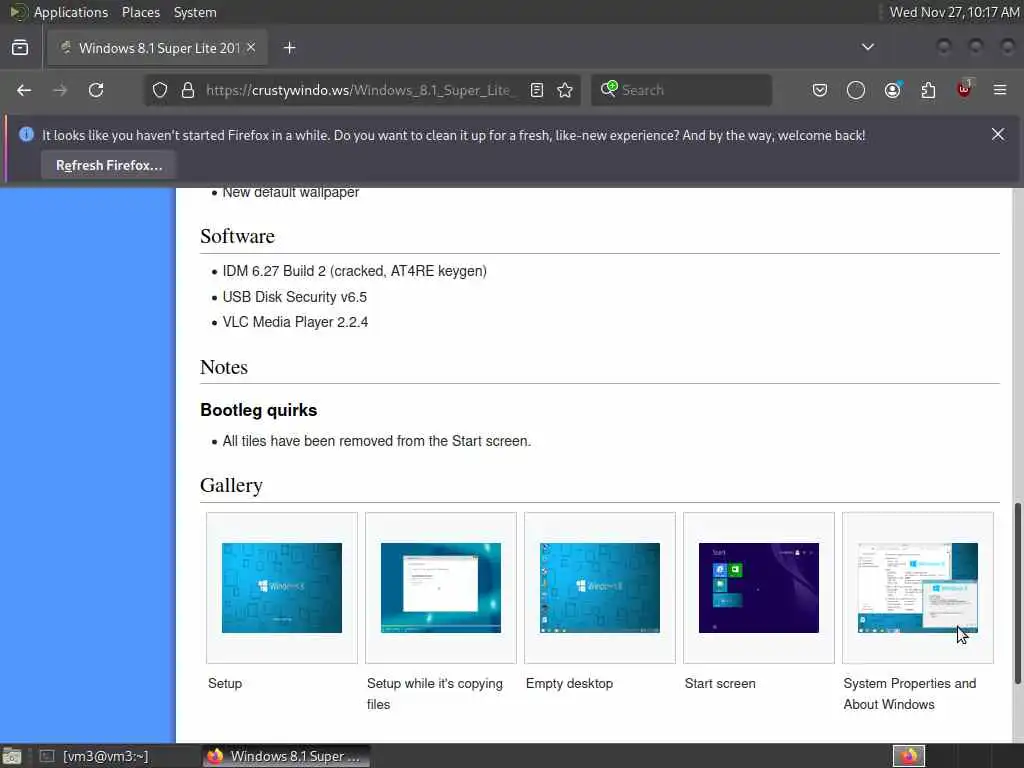The height and width of the screenshot is (768, 1024).
Task: Open the Firefox account icon
Action: pos(892,90)
